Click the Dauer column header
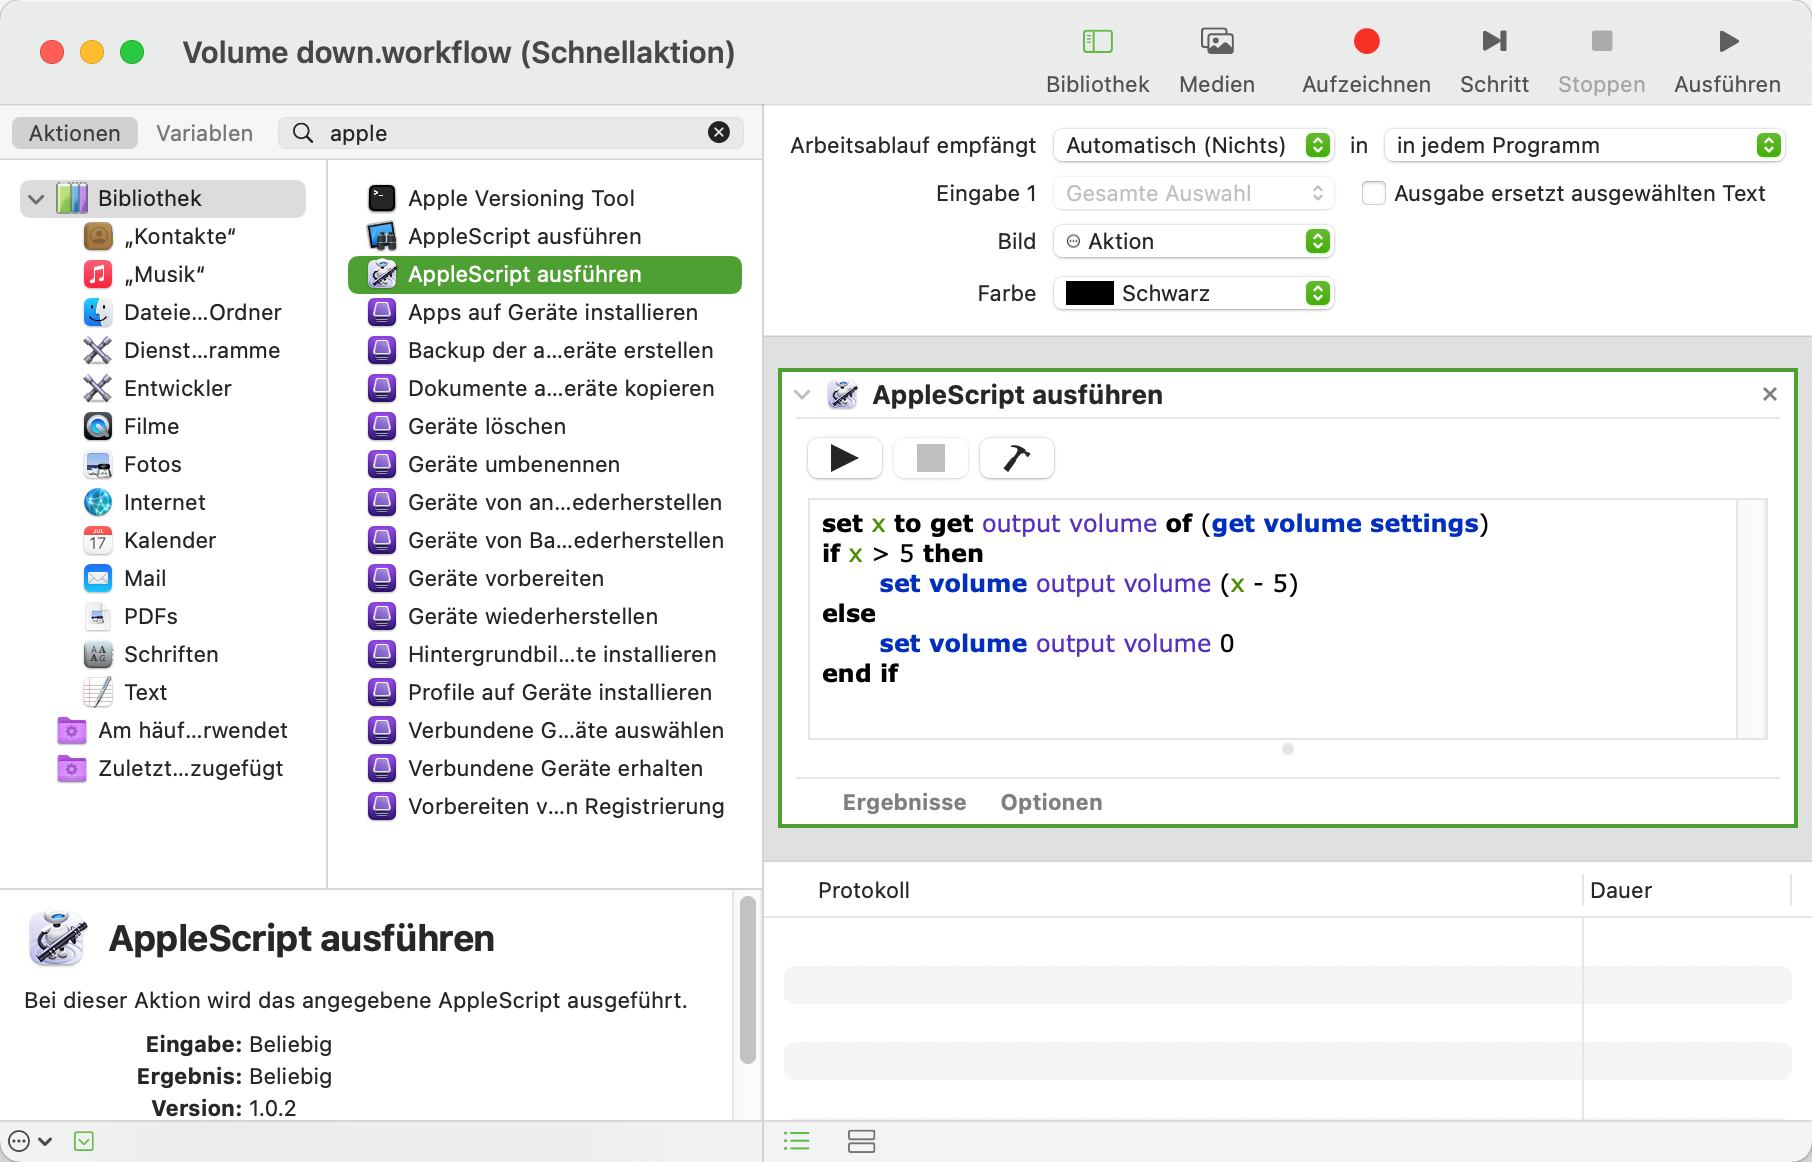Image resolution: width=1812 pixels, height=1162 pixels. pyautogui.click(x=1621, y=891)
